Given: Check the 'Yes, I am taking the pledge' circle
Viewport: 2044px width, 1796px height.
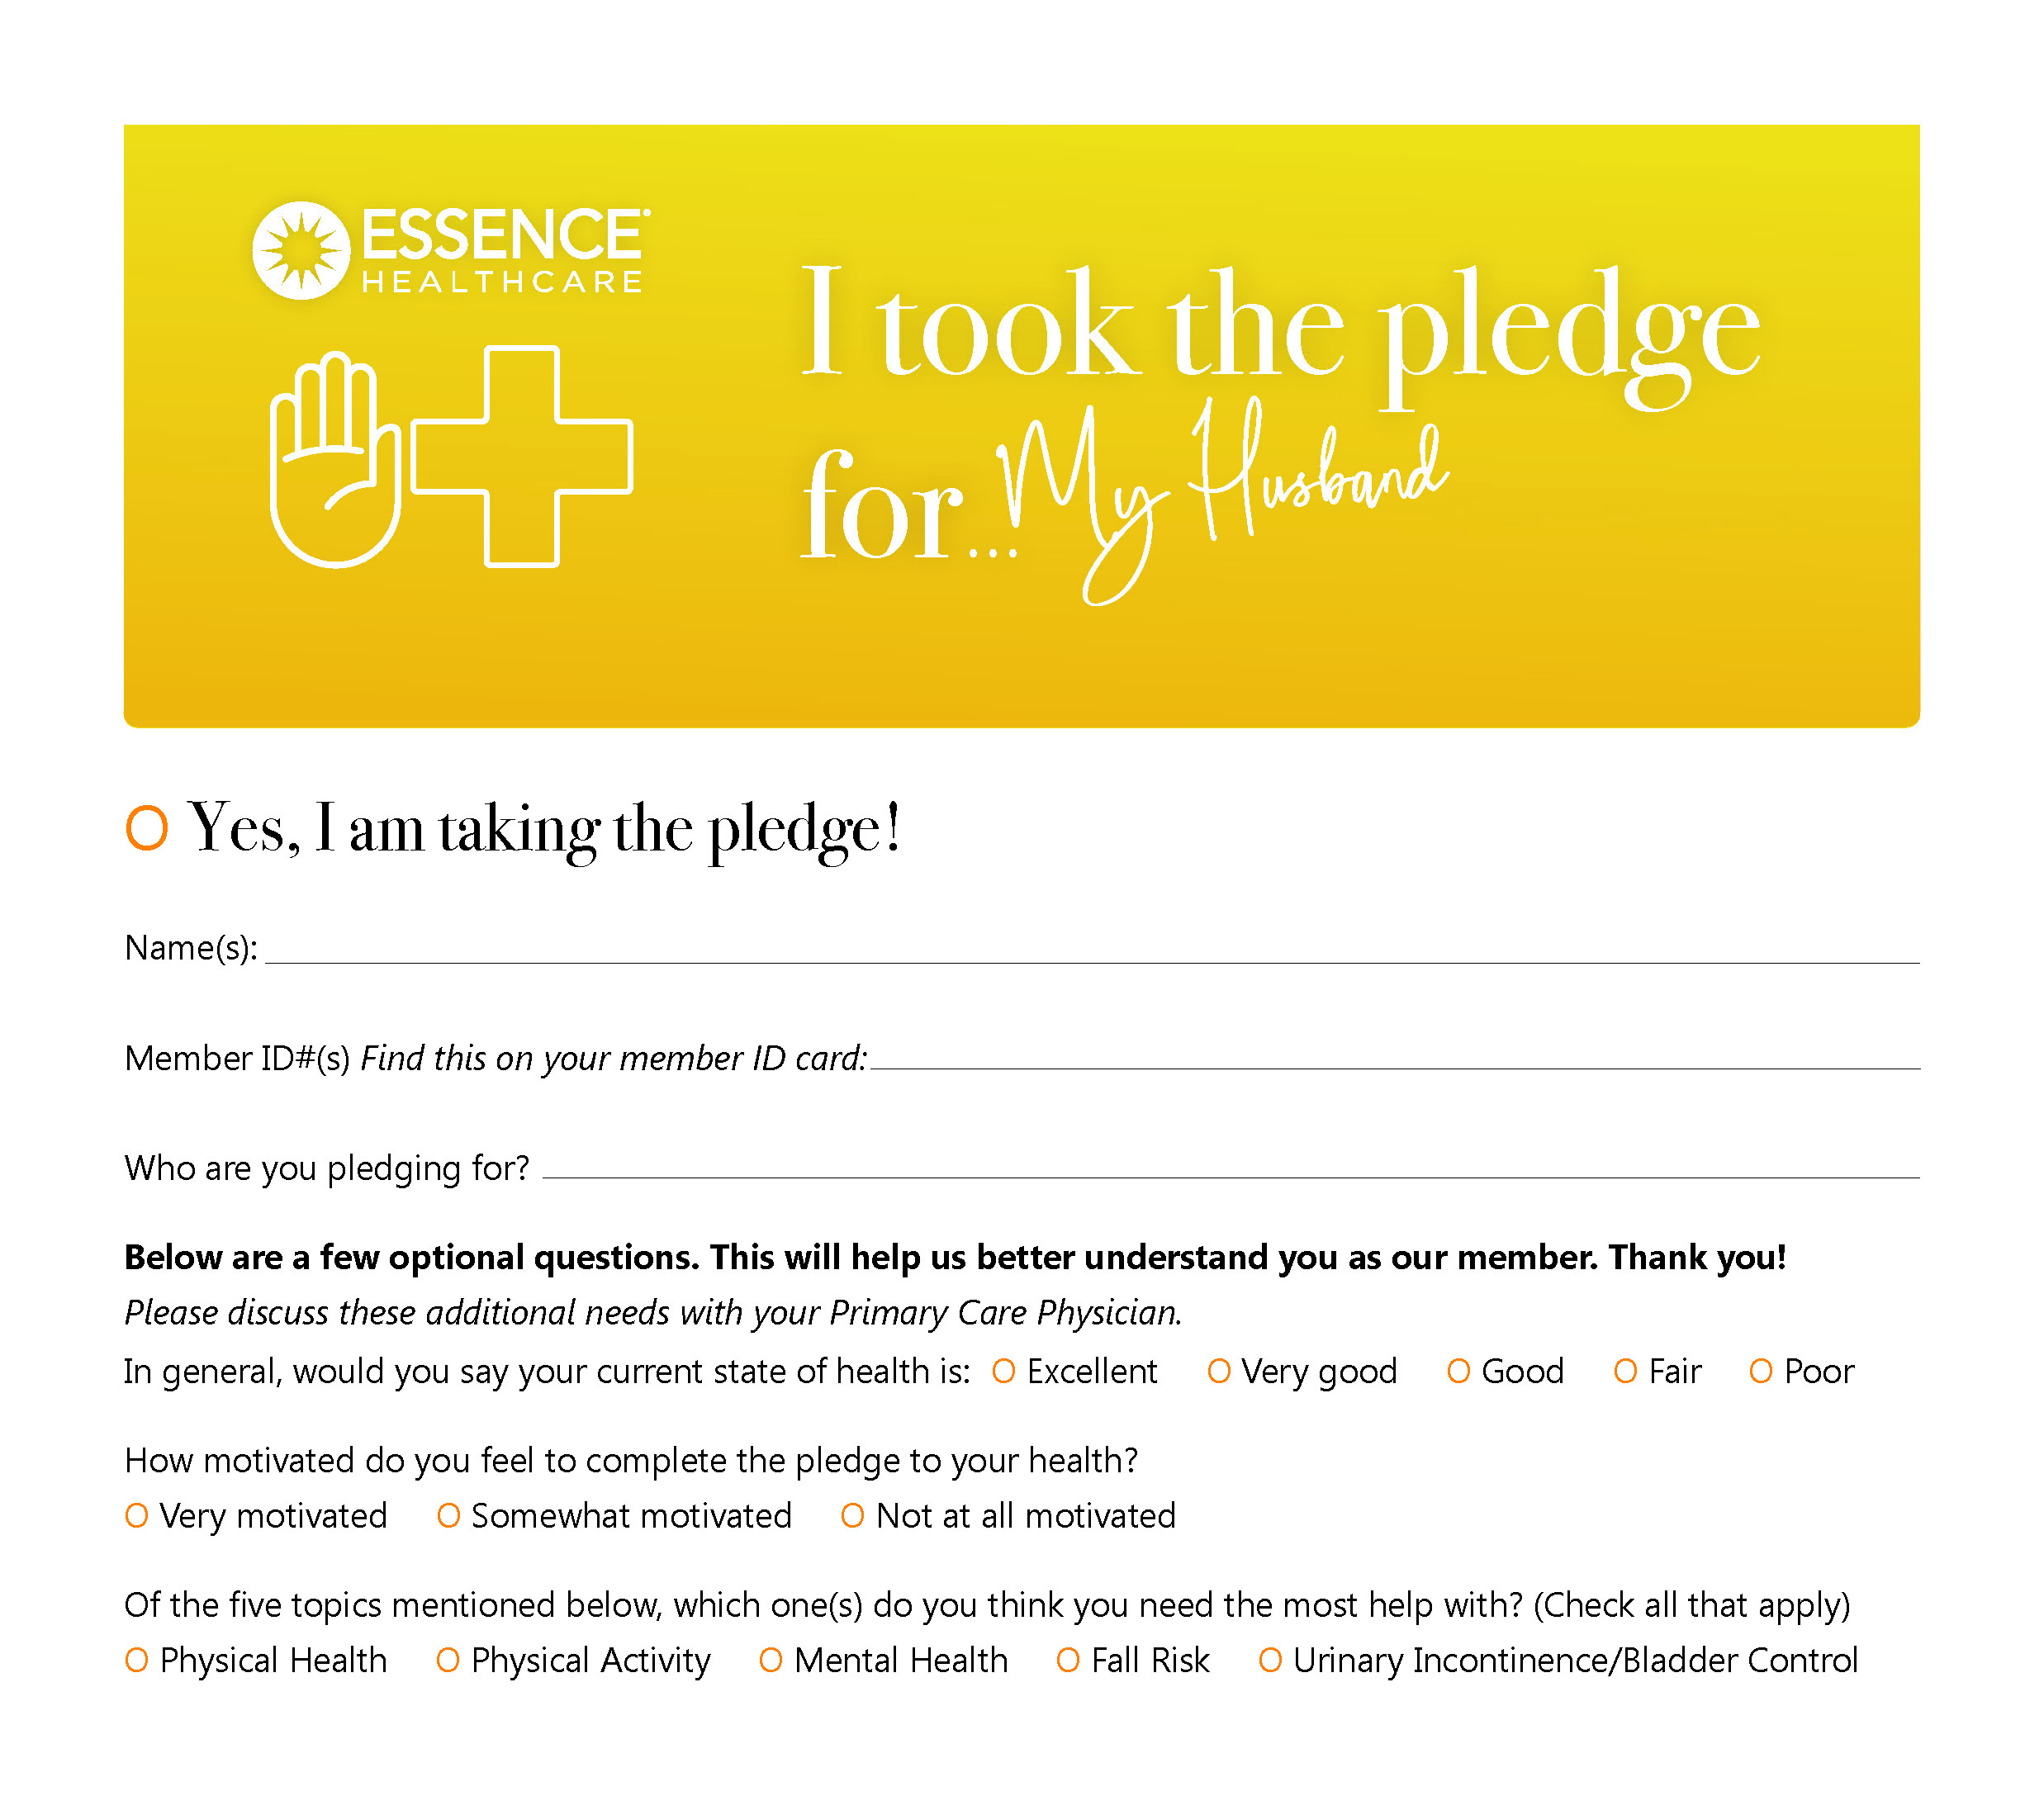Looking at the screenshot, I should point(147,828).
